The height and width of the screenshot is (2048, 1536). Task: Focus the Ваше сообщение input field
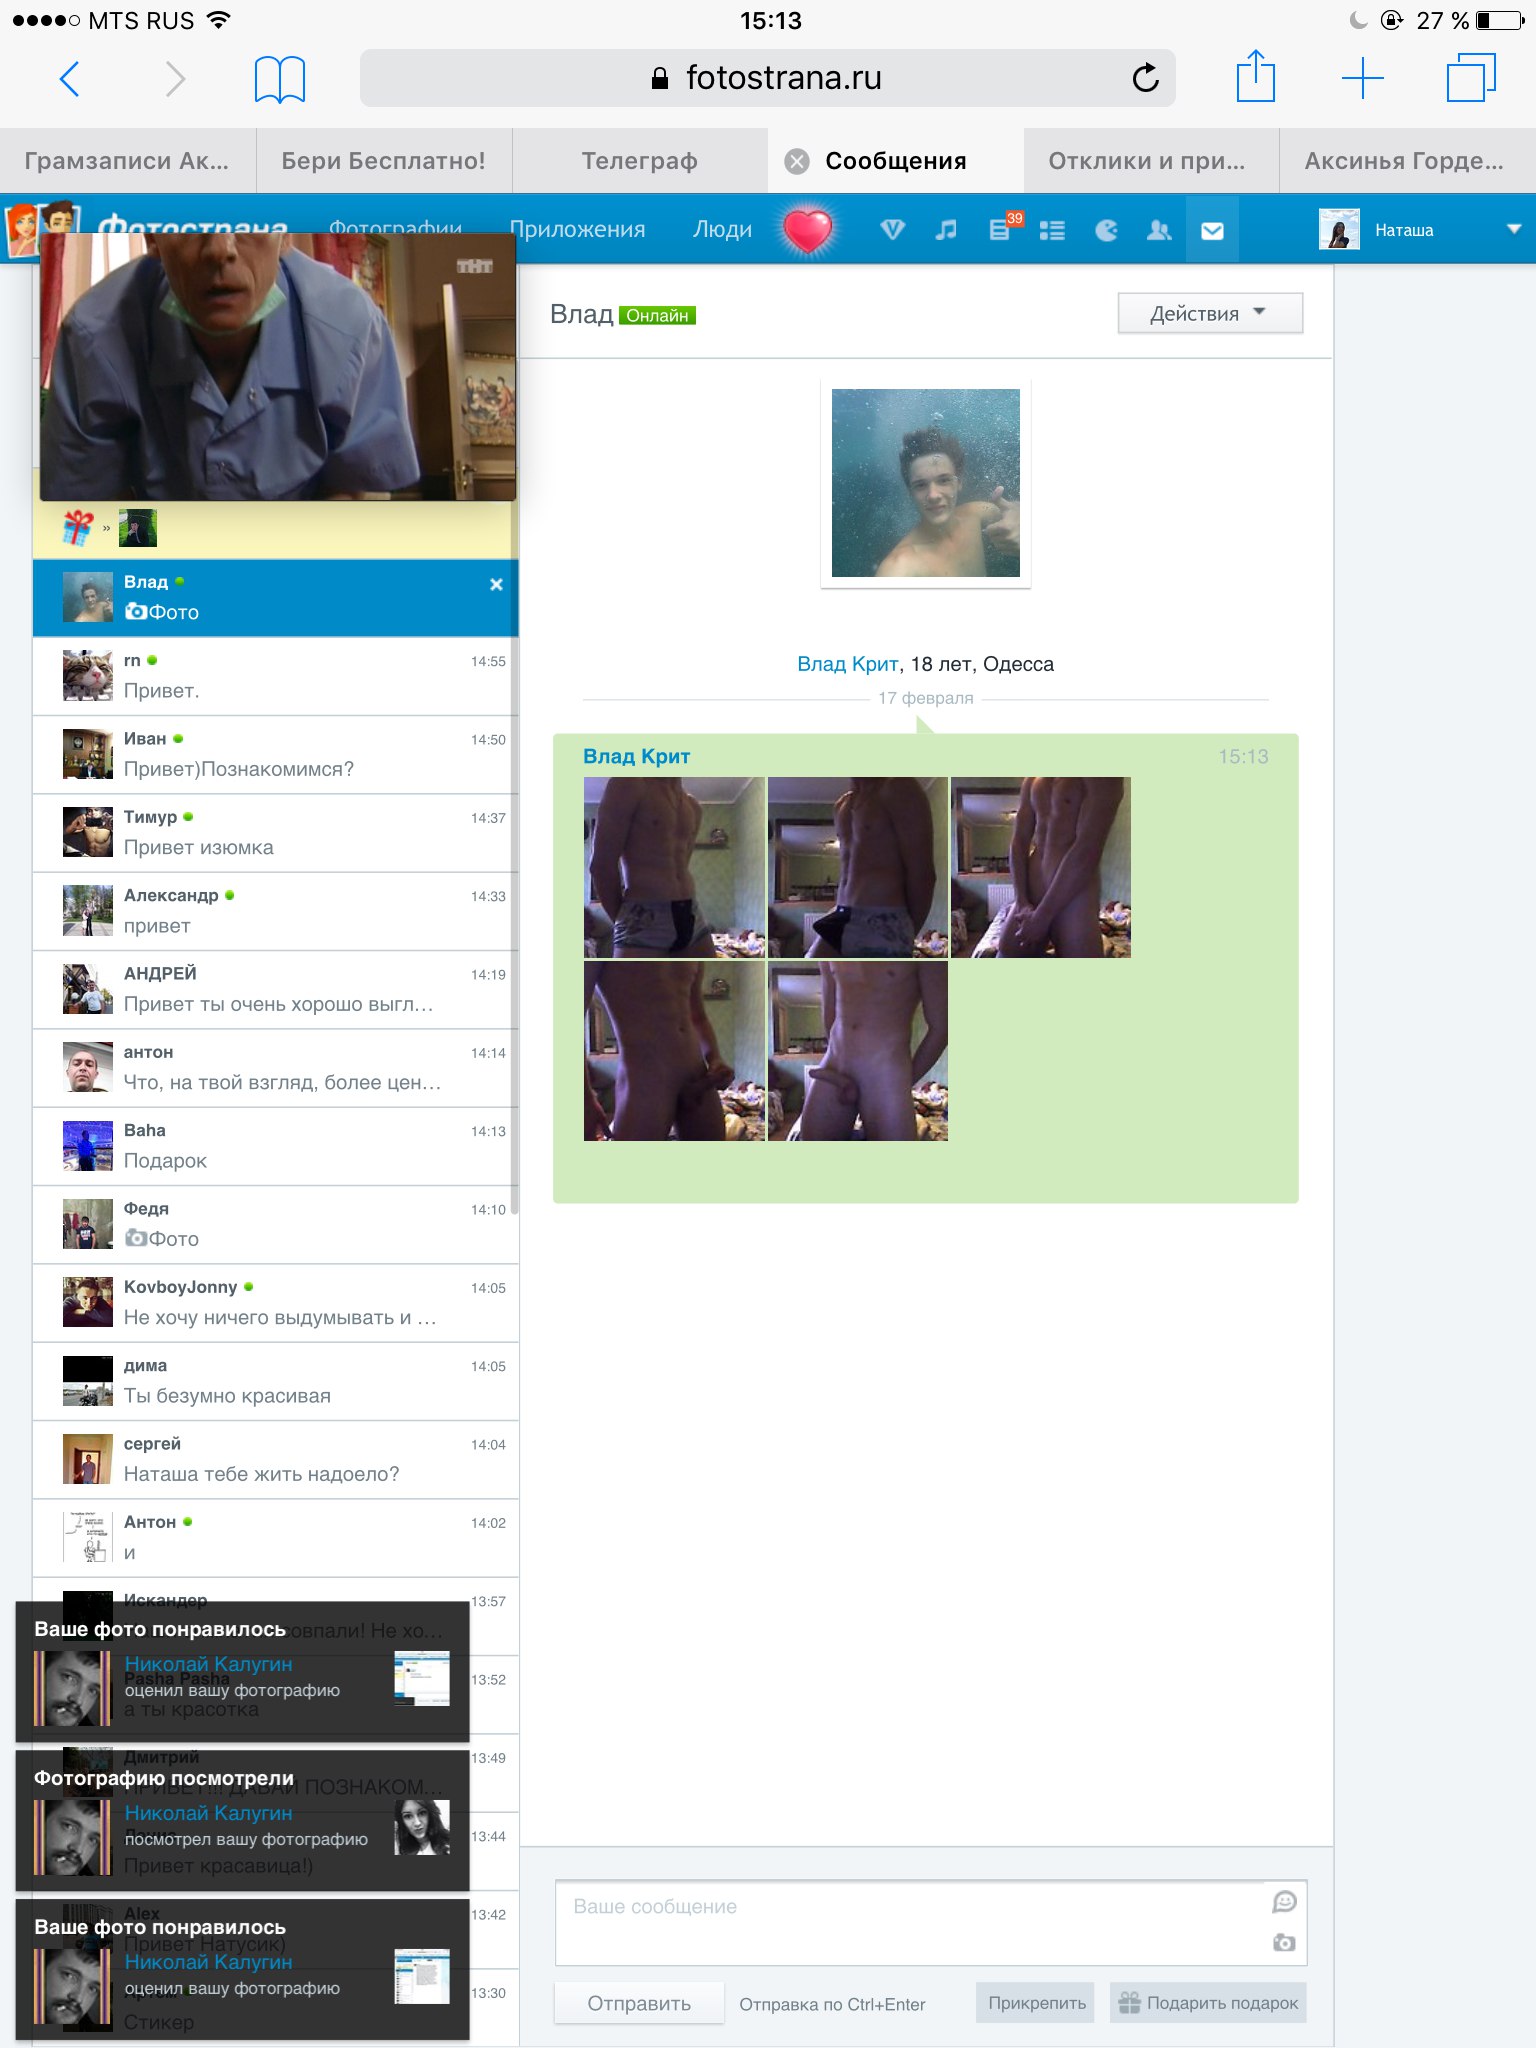coord(910,1922)
